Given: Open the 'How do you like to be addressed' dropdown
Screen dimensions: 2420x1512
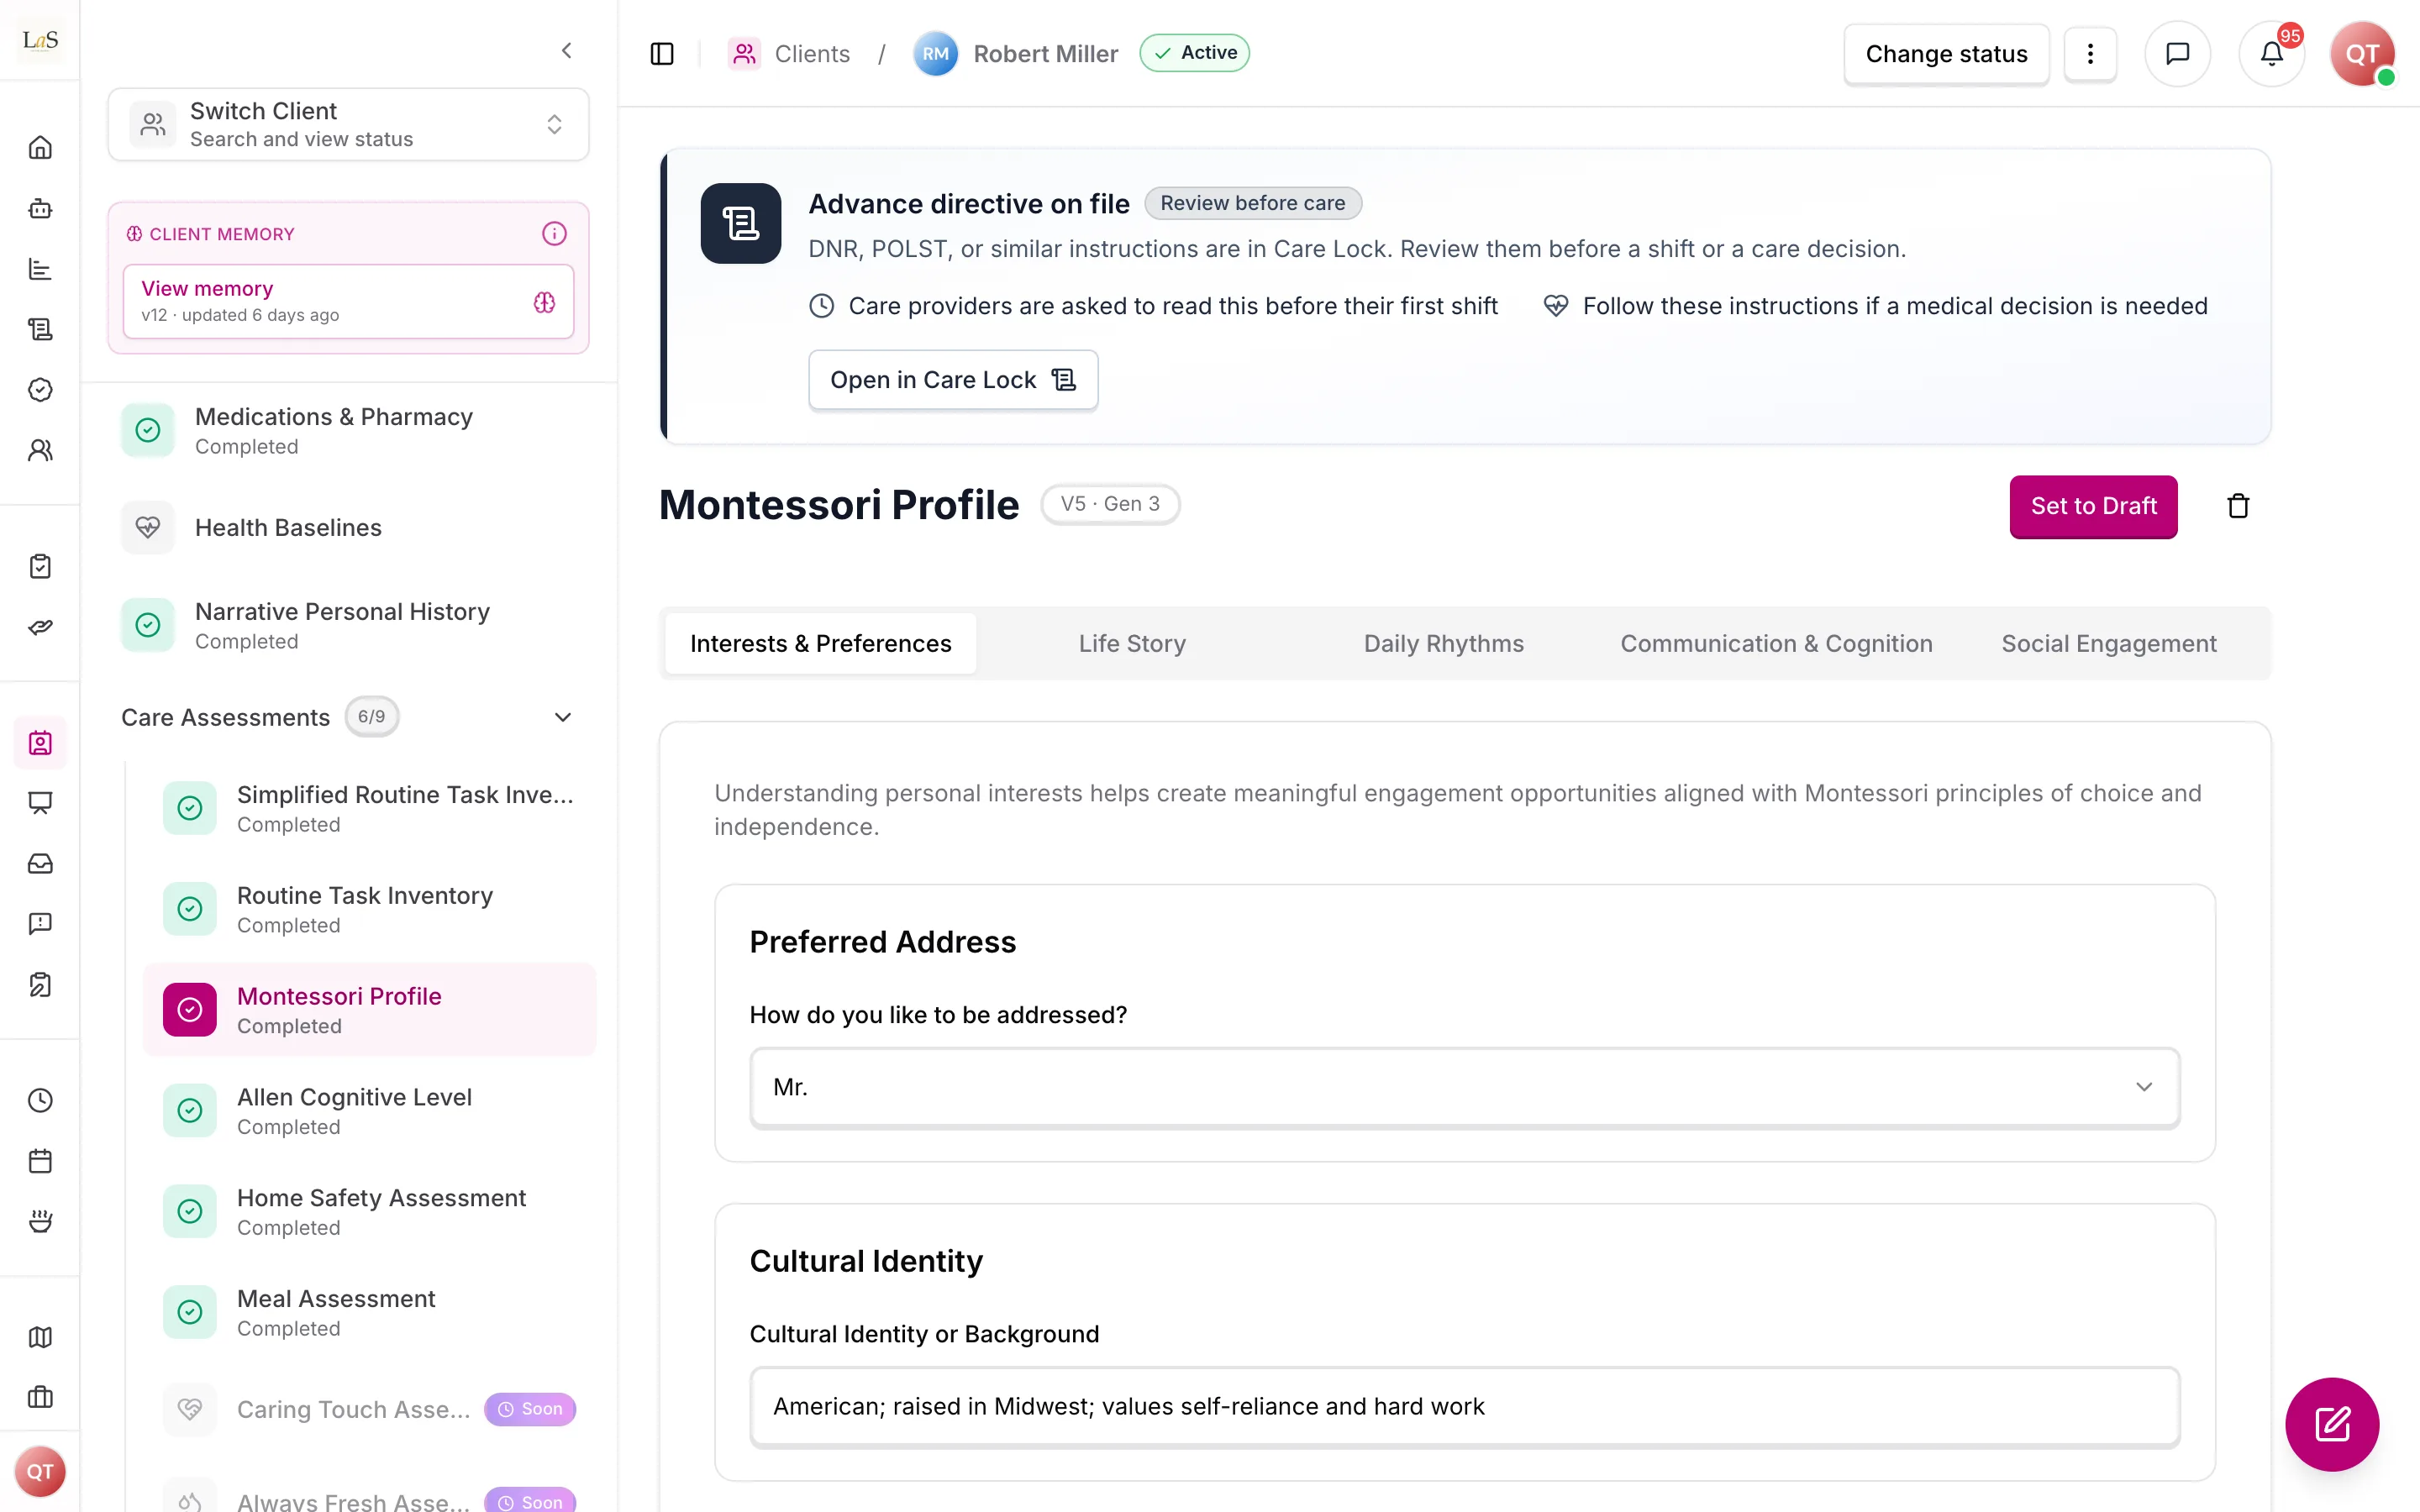Looking at the screenshot, I should (x=1465, y=1087).
